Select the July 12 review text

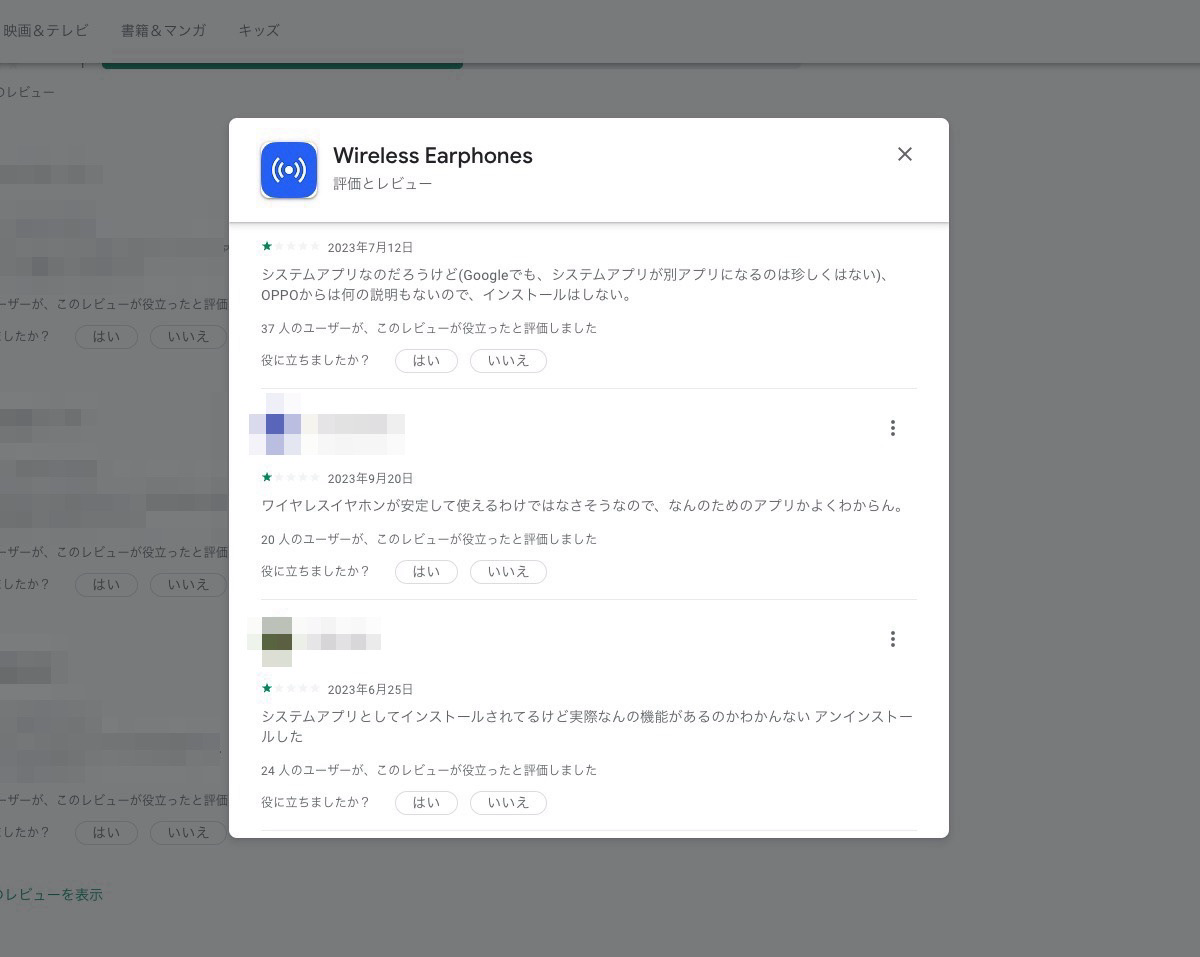[585, 285]
